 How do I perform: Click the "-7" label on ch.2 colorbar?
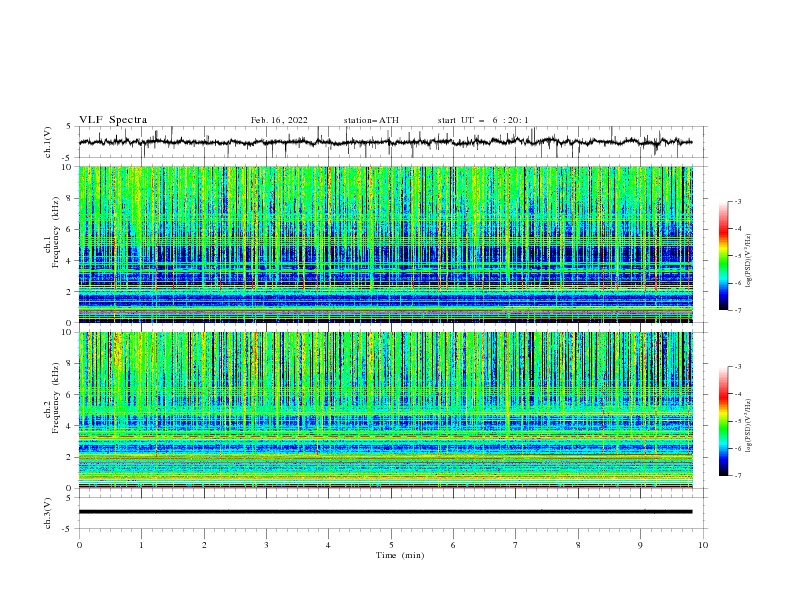pos(737,476)
